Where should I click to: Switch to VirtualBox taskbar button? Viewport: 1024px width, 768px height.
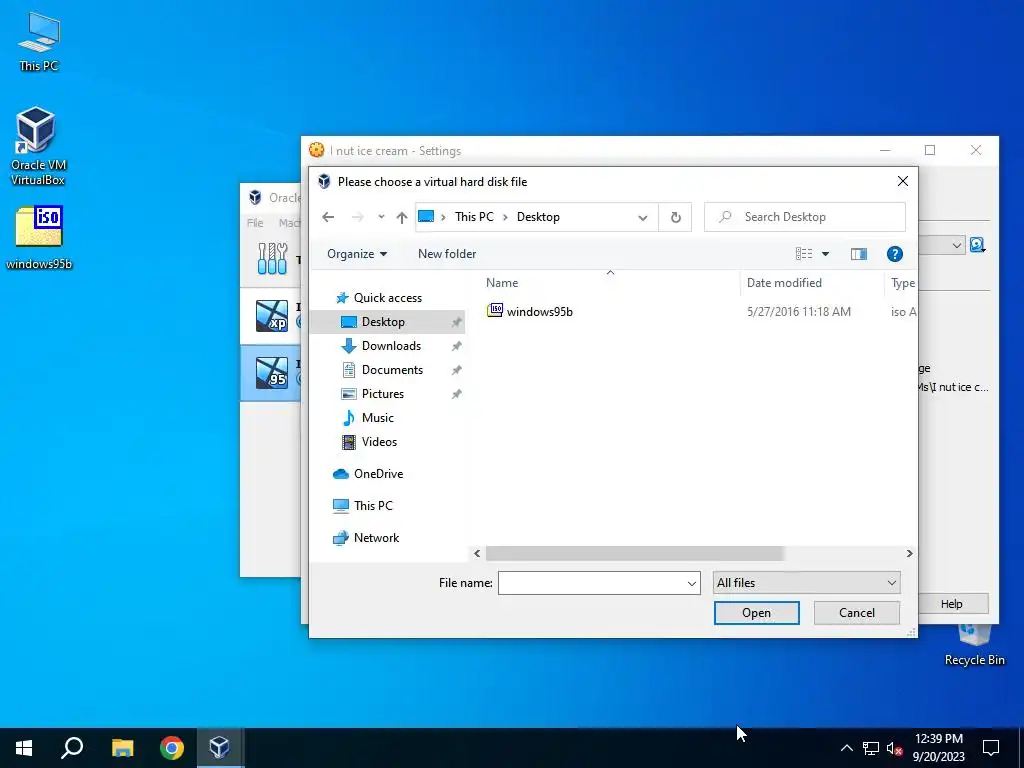[219, 748]
